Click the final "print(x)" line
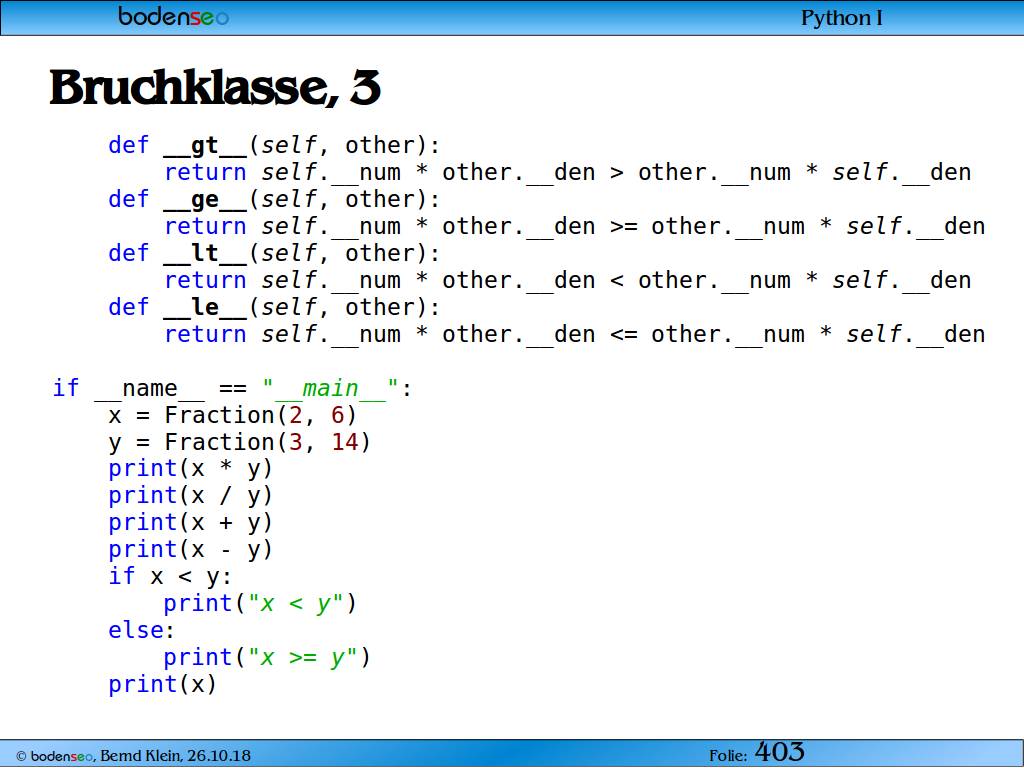 (162, 684)
